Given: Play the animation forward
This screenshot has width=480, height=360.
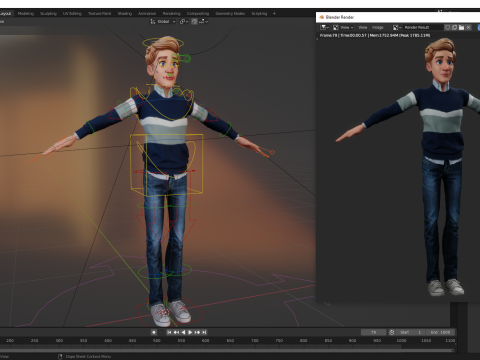Looking at the screenshot, I should 190,332.
